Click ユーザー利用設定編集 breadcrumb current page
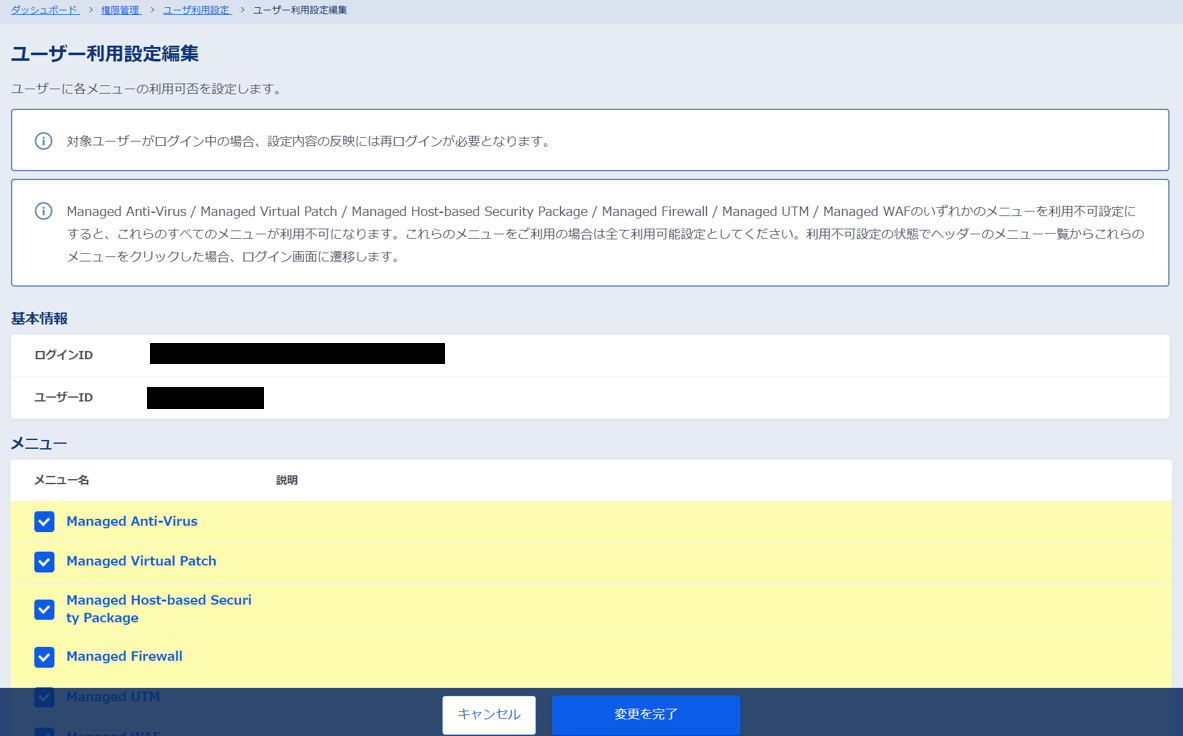Viewport: 1183px width, 736px height. point(300,10)
